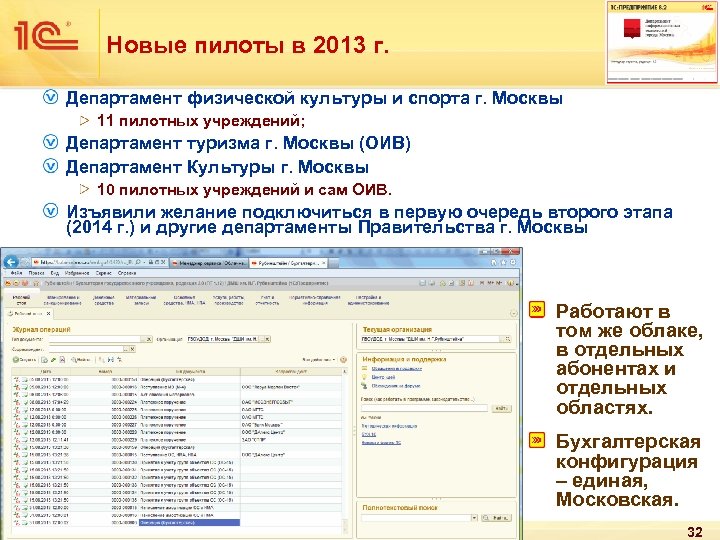720x540 pixels.
Task: Open the Сервис menu in browser
Action: coord(104,273)
